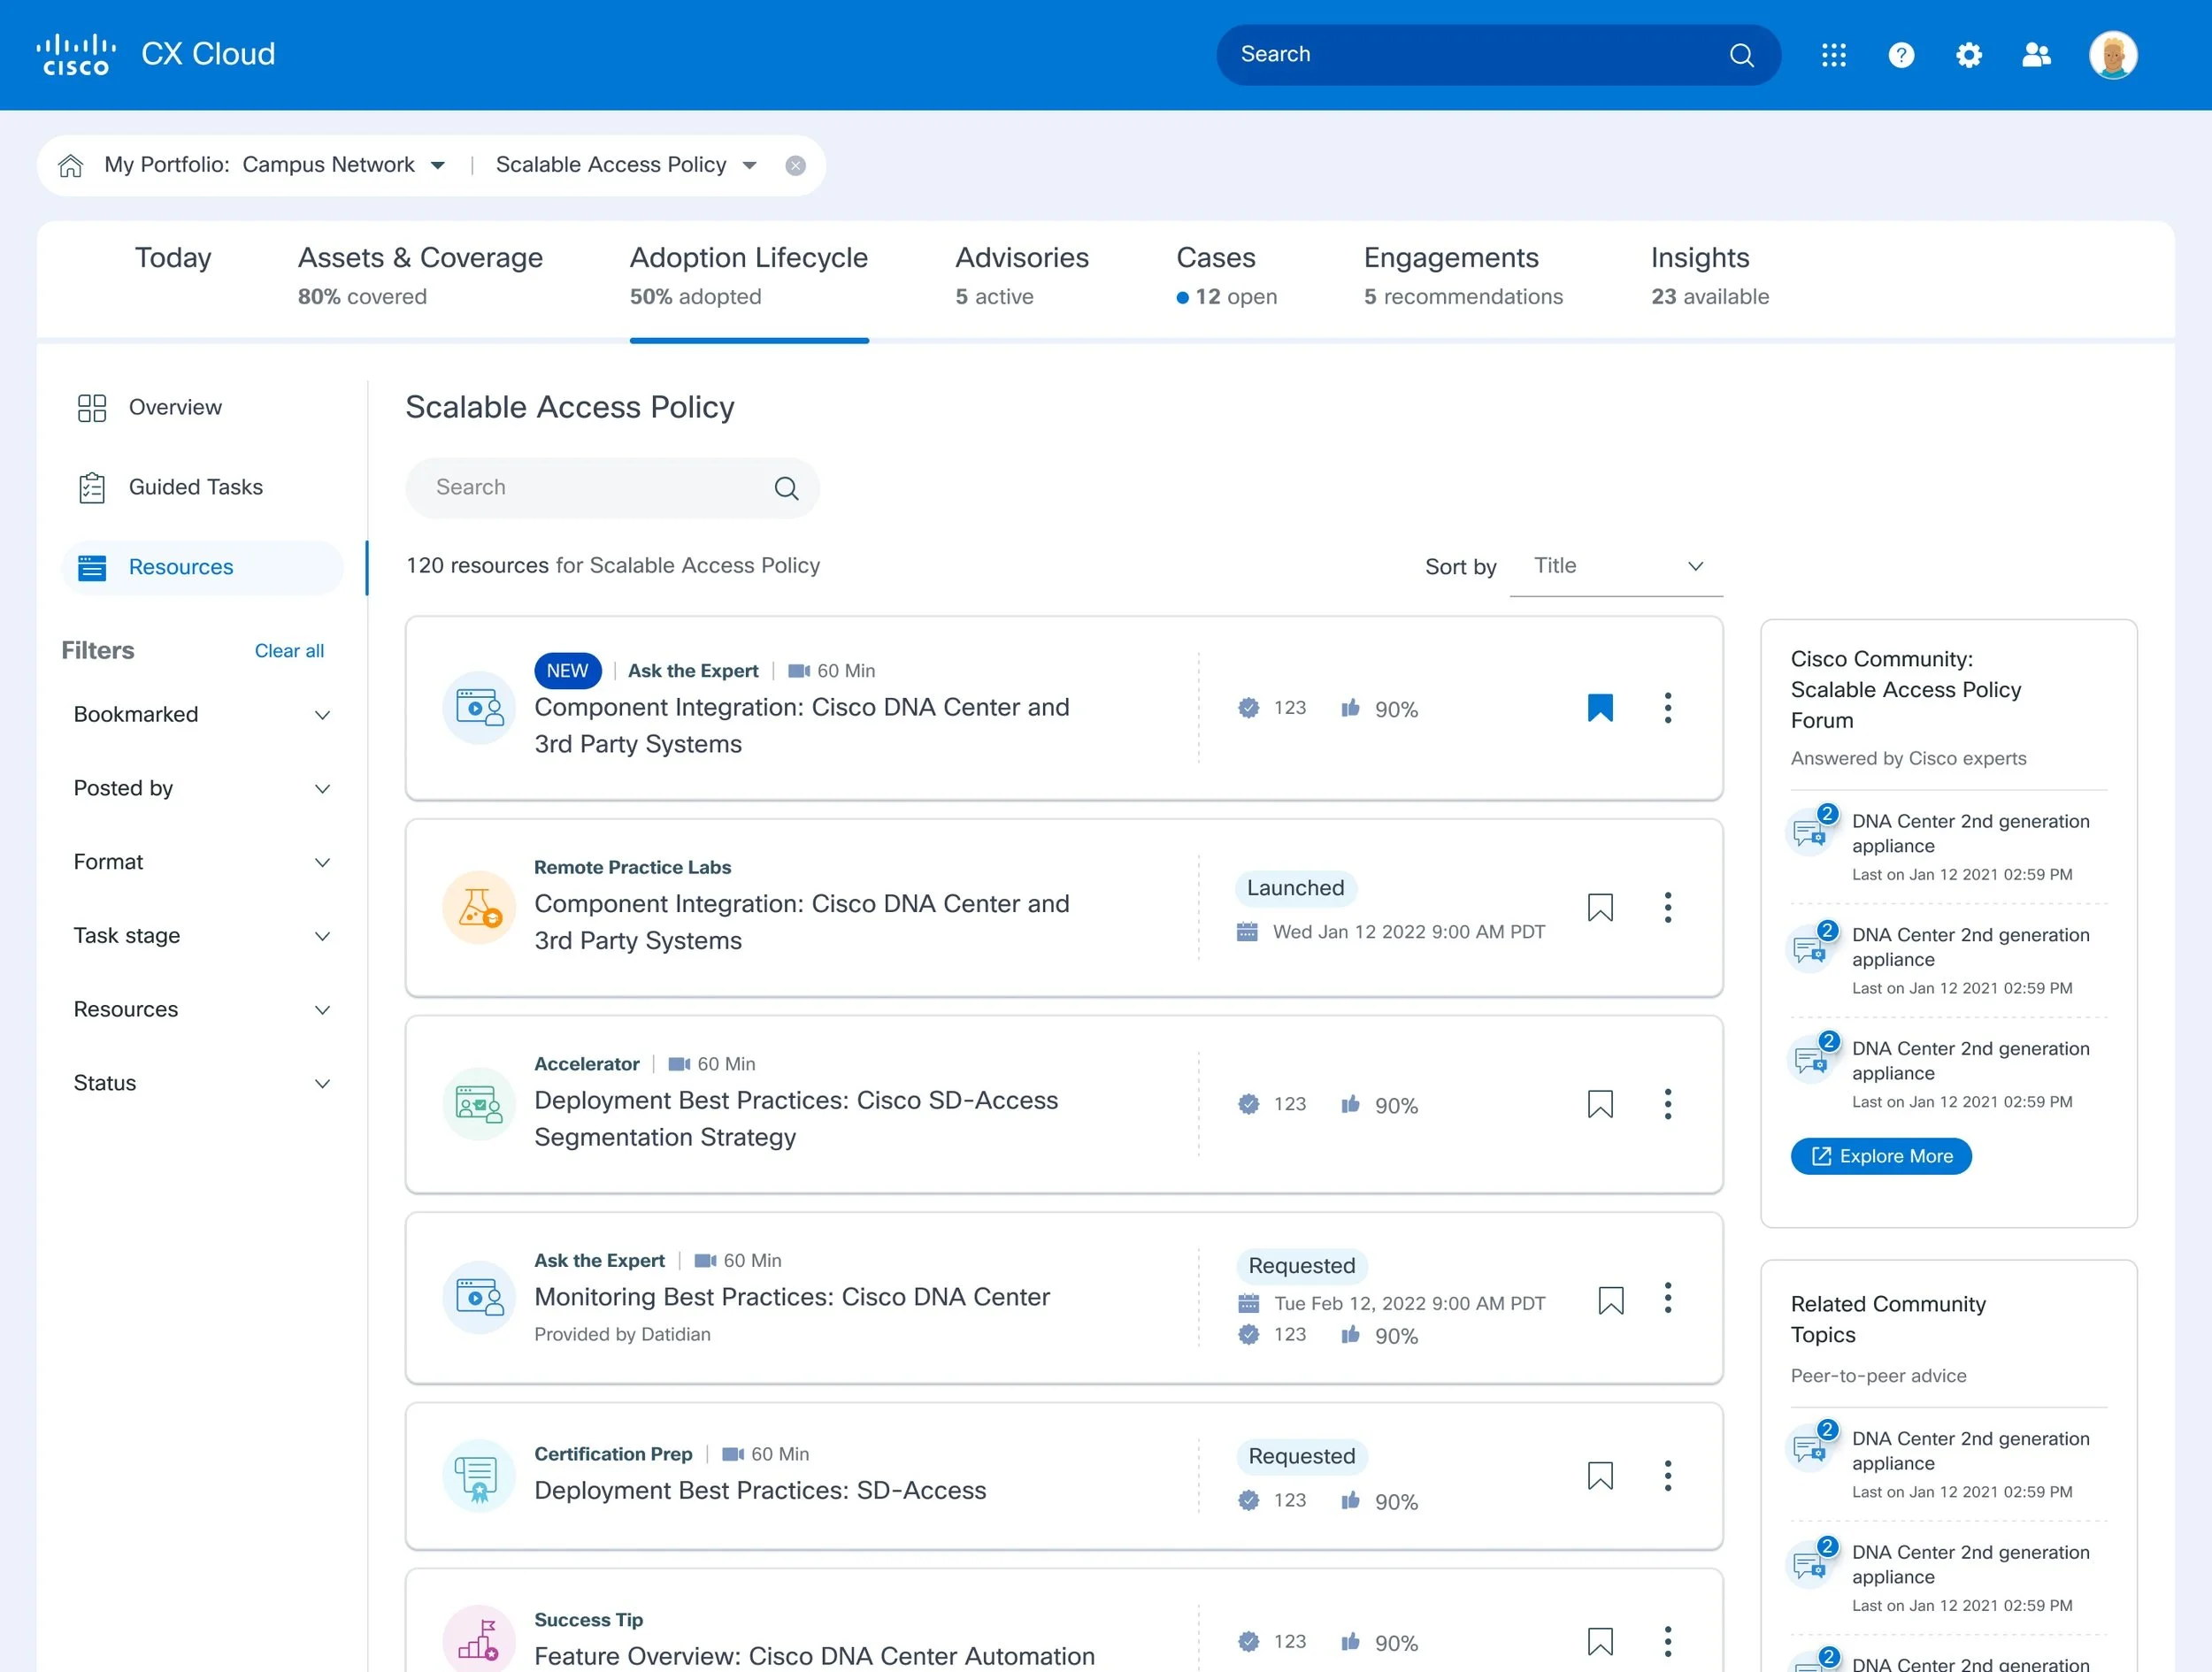The width and height of the screenshot is (2212, 1672).
Task: Open kebab menu for Deployment Best Practices: SD-Access
Action: click(x=1667, y=1476)
